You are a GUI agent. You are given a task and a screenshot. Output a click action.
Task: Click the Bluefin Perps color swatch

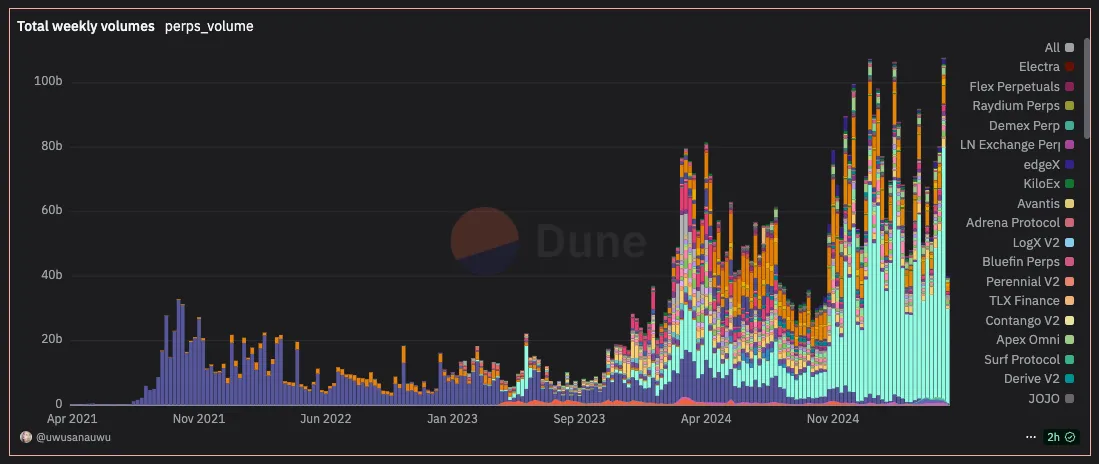[x=1070, y=262]
